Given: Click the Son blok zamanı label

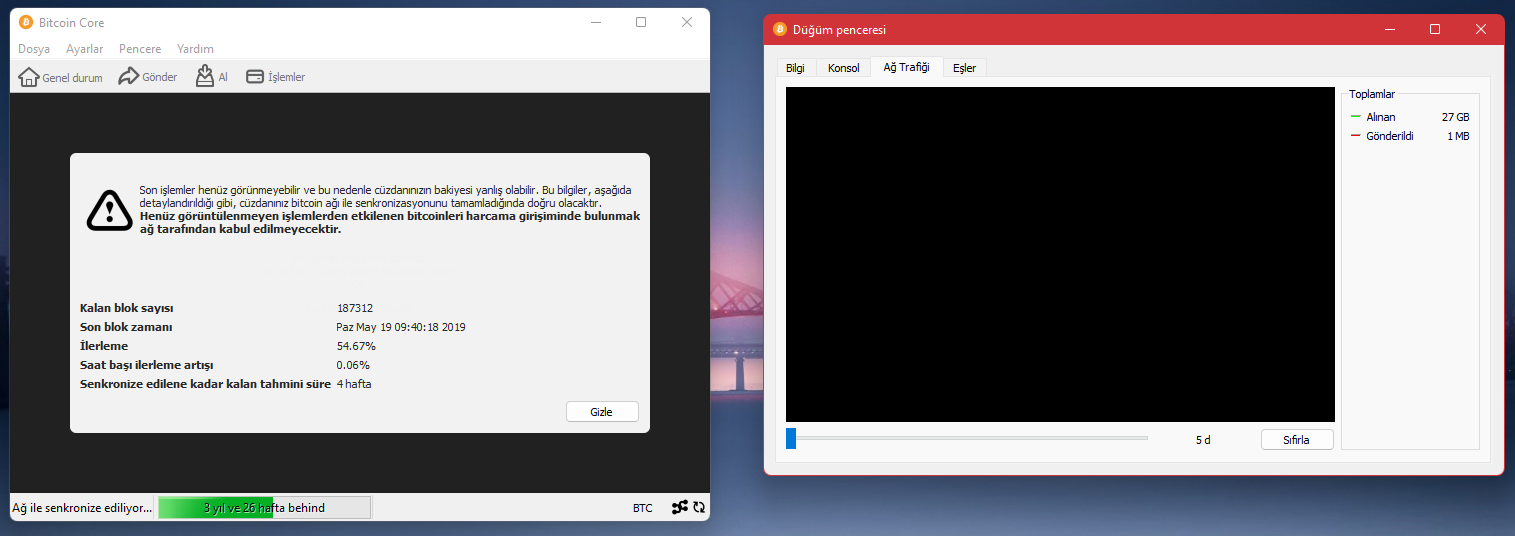Looking at the screenshot, I should tap(127, 327).
